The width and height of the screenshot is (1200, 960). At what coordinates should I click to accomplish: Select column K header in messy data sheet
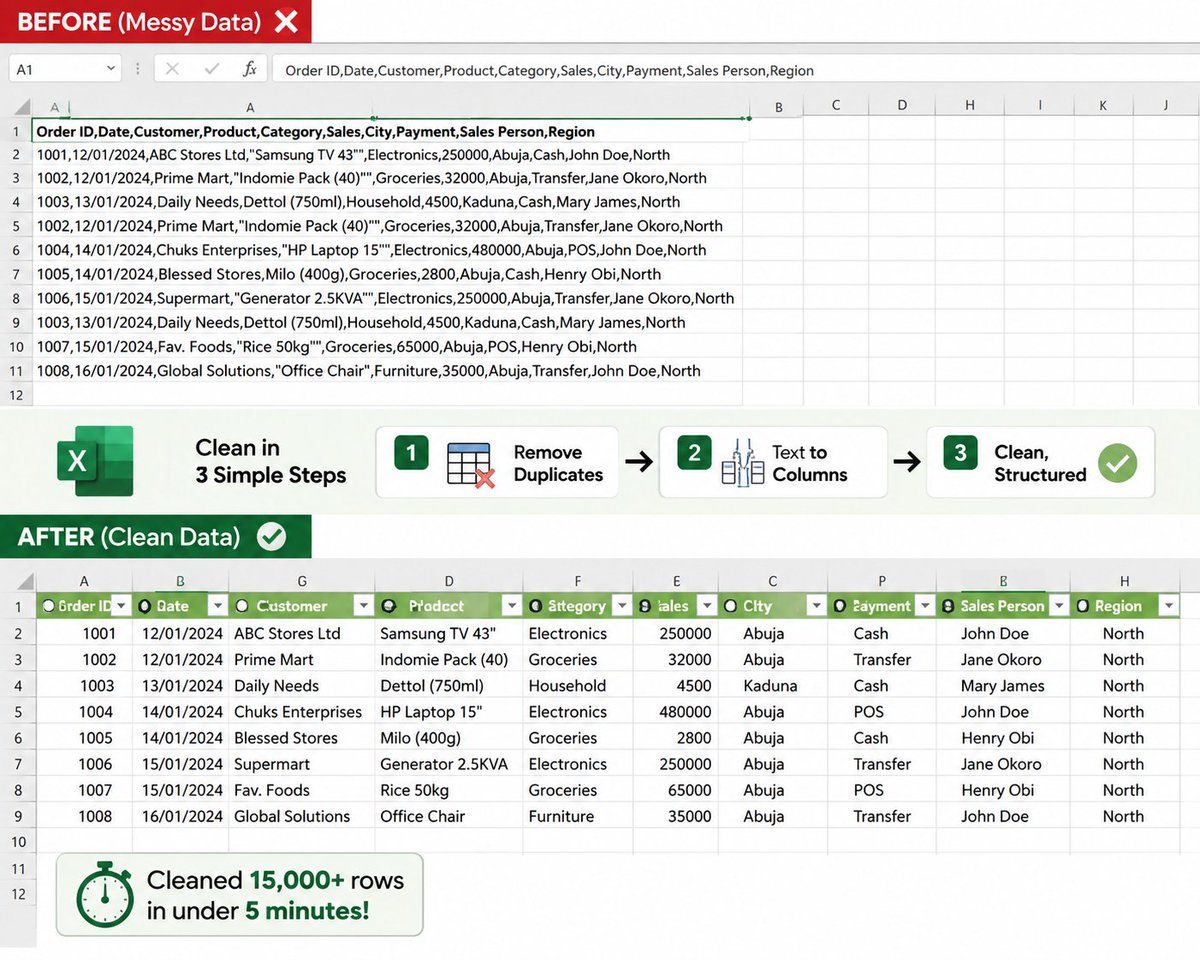[x=1103, y=106]
